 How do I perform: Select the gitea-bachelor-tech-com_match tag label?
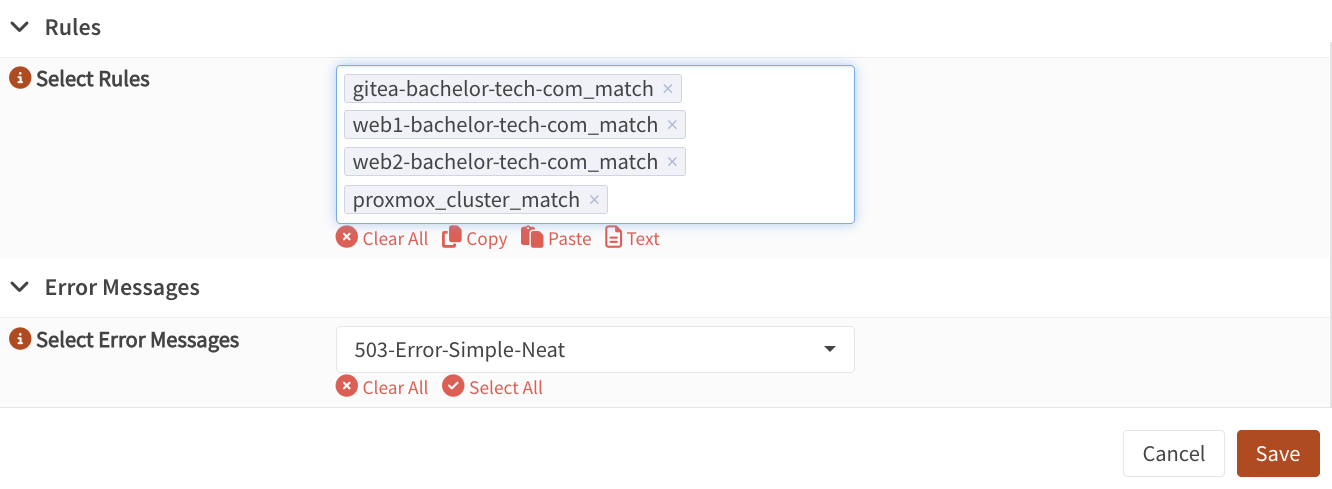point(503,89)
